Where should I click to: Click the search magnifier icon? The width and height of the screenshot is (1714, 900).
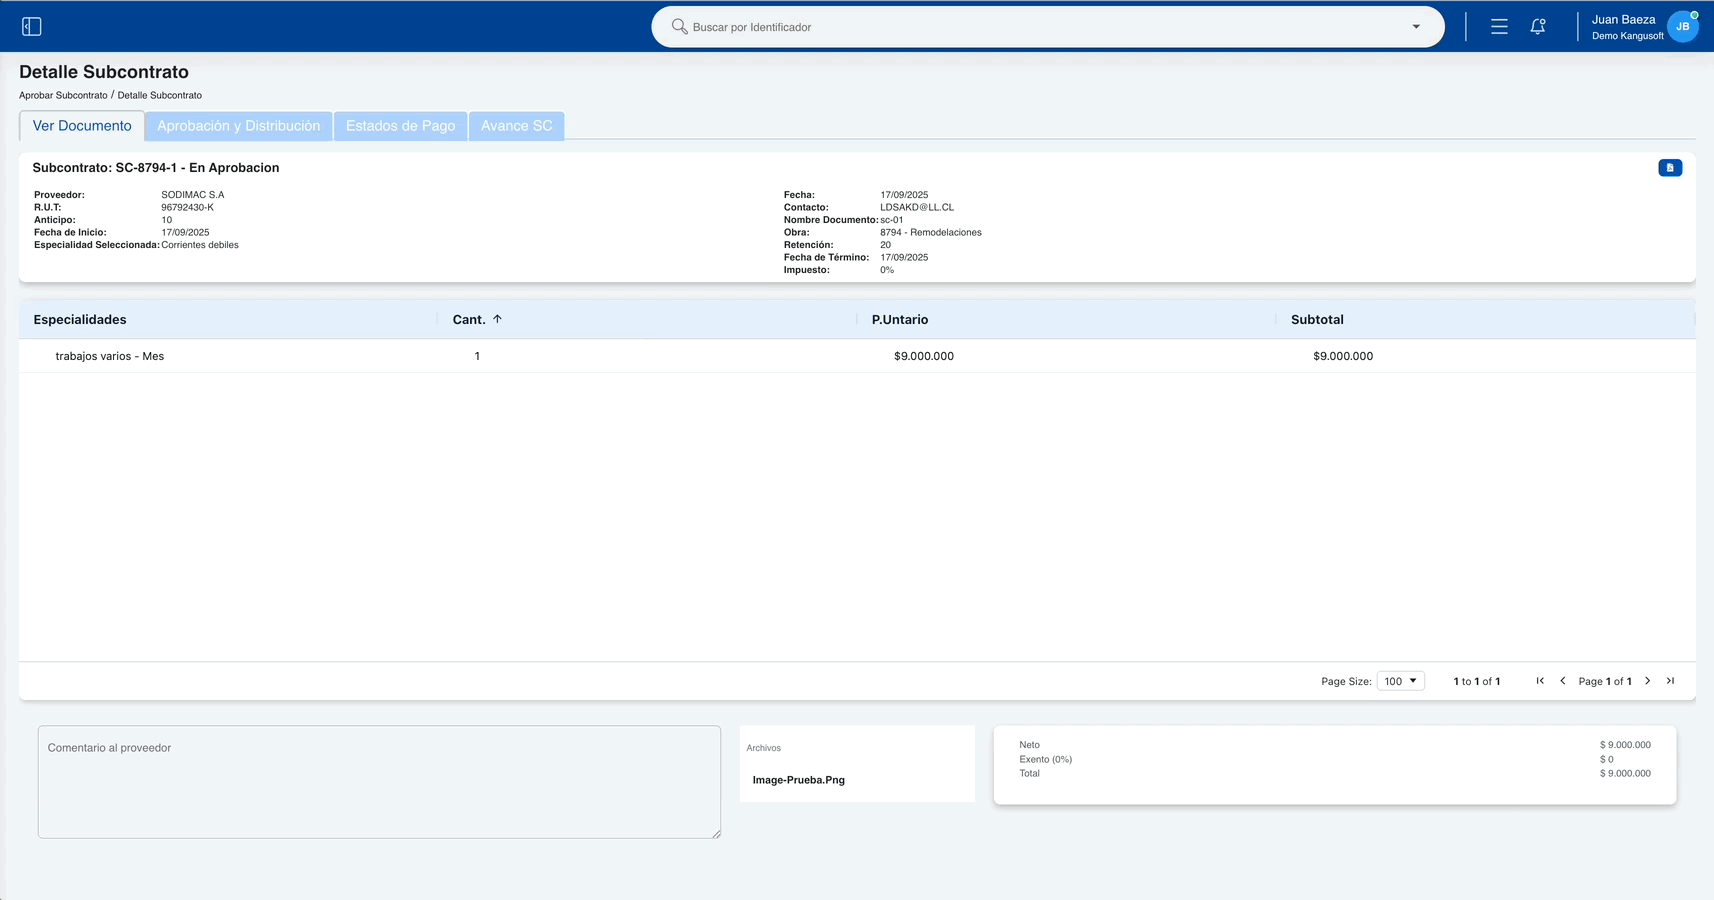[x=679, y=27]
